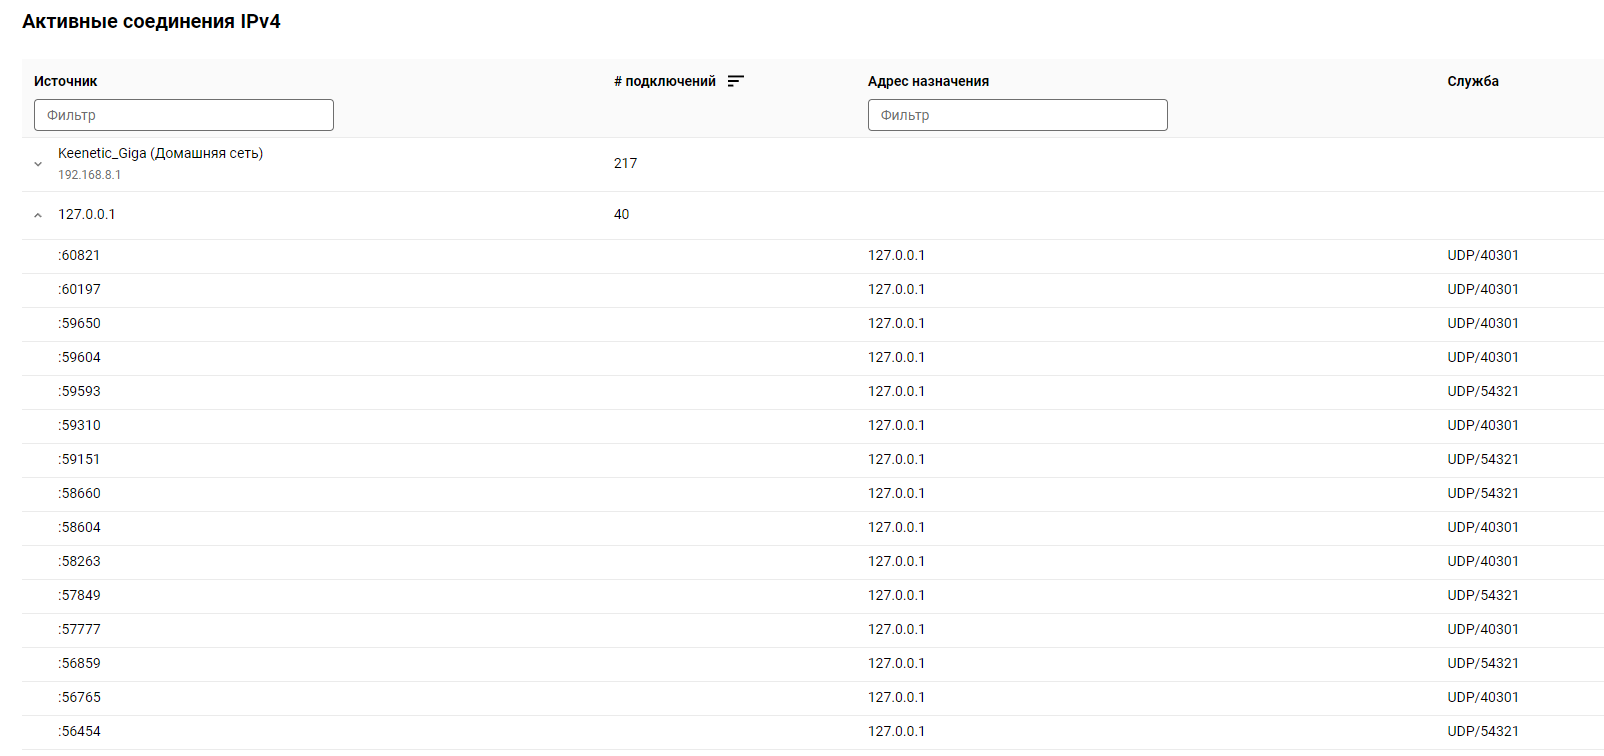Expand the Keenetic_Giga source row
1604x756 pixels.
click(38, 164)
